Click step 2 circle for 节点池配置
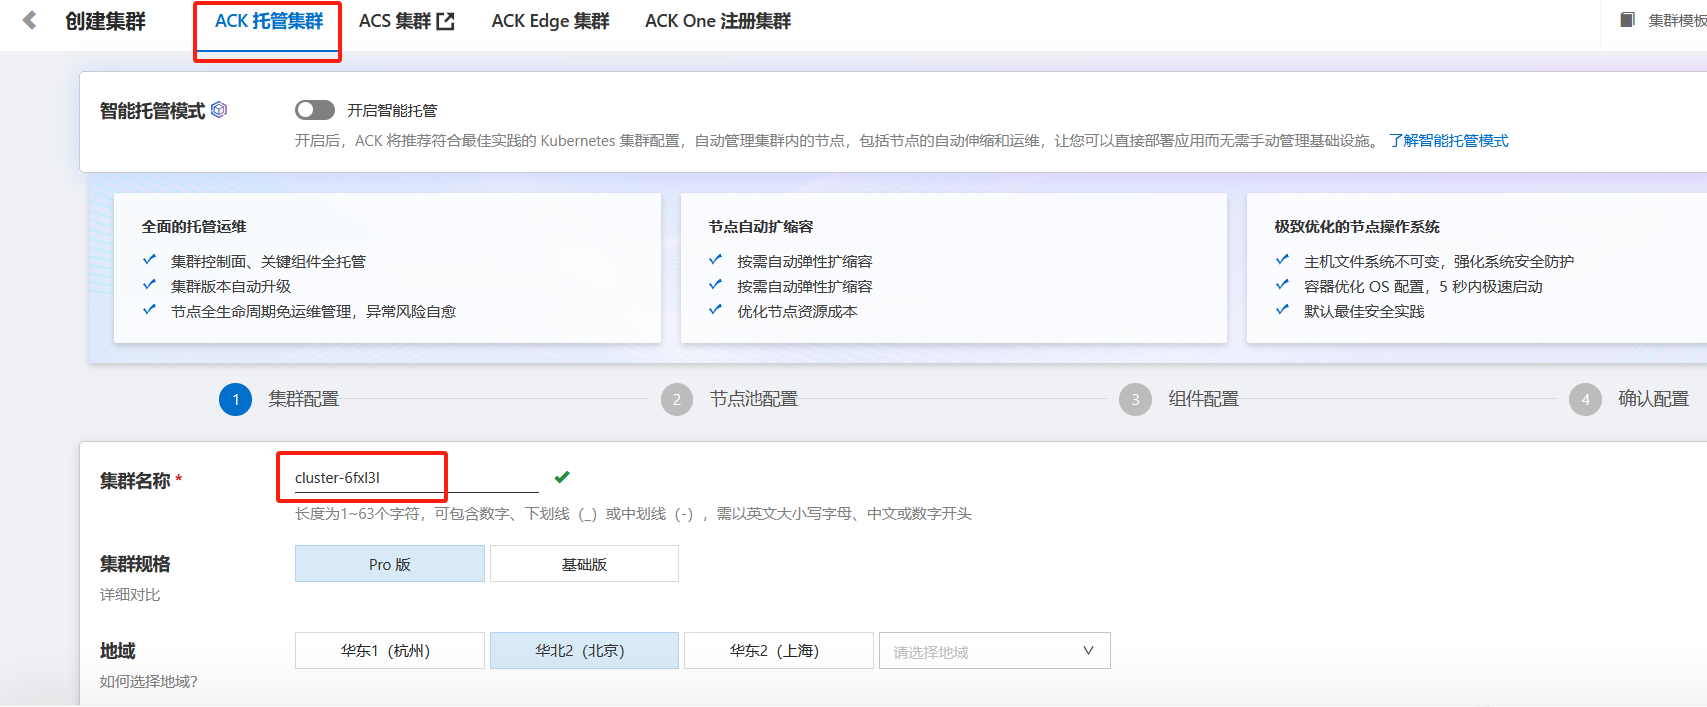 point(677,399)
